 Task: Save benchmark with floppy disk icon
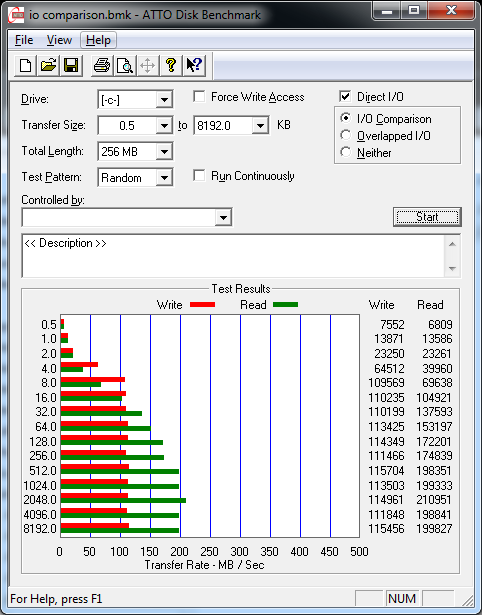click(71, 65)
